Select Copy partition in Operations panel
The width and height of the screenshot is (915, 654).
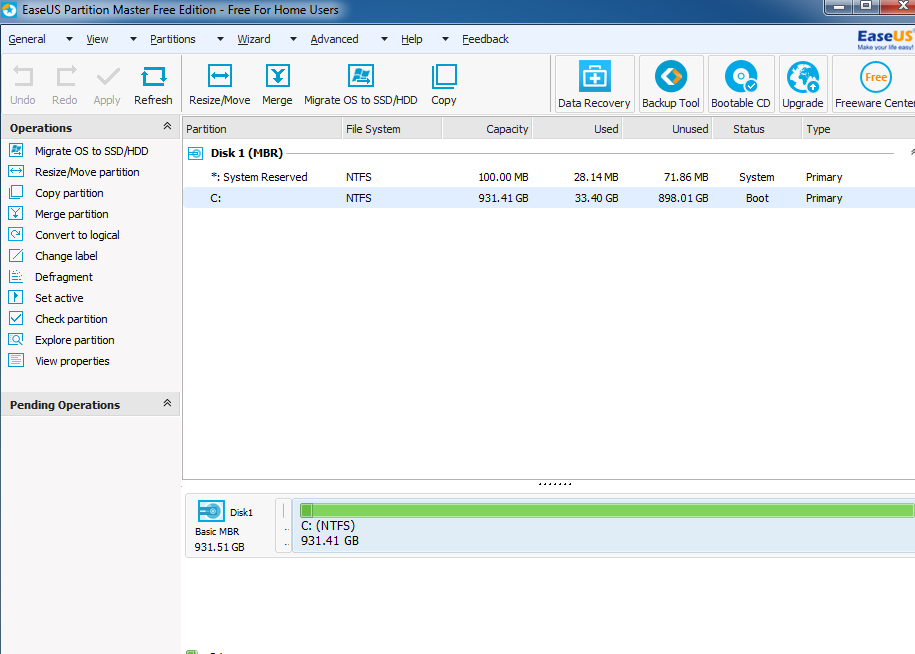tap(69, 193)
